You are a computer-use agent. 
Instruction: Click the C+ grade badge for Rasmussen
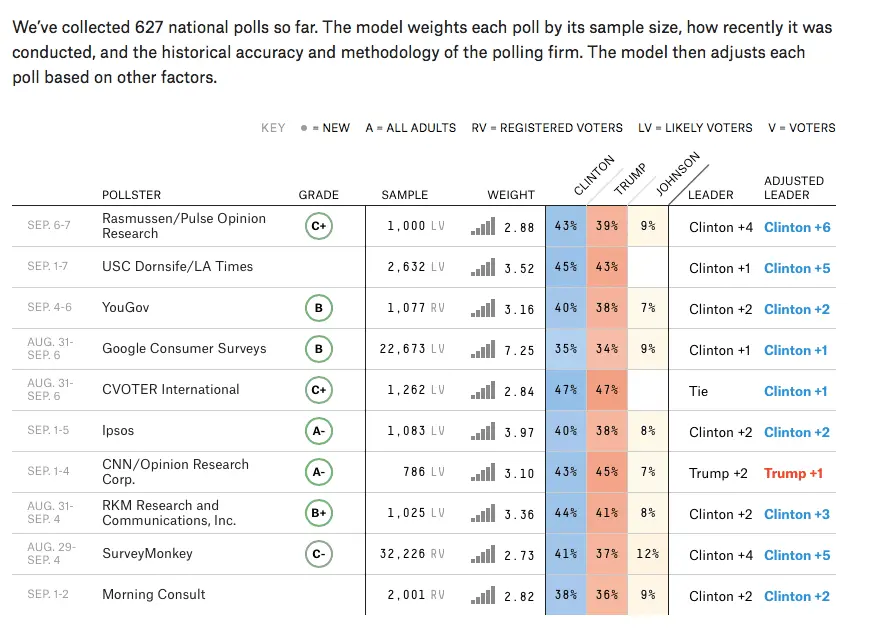[319, 227]
